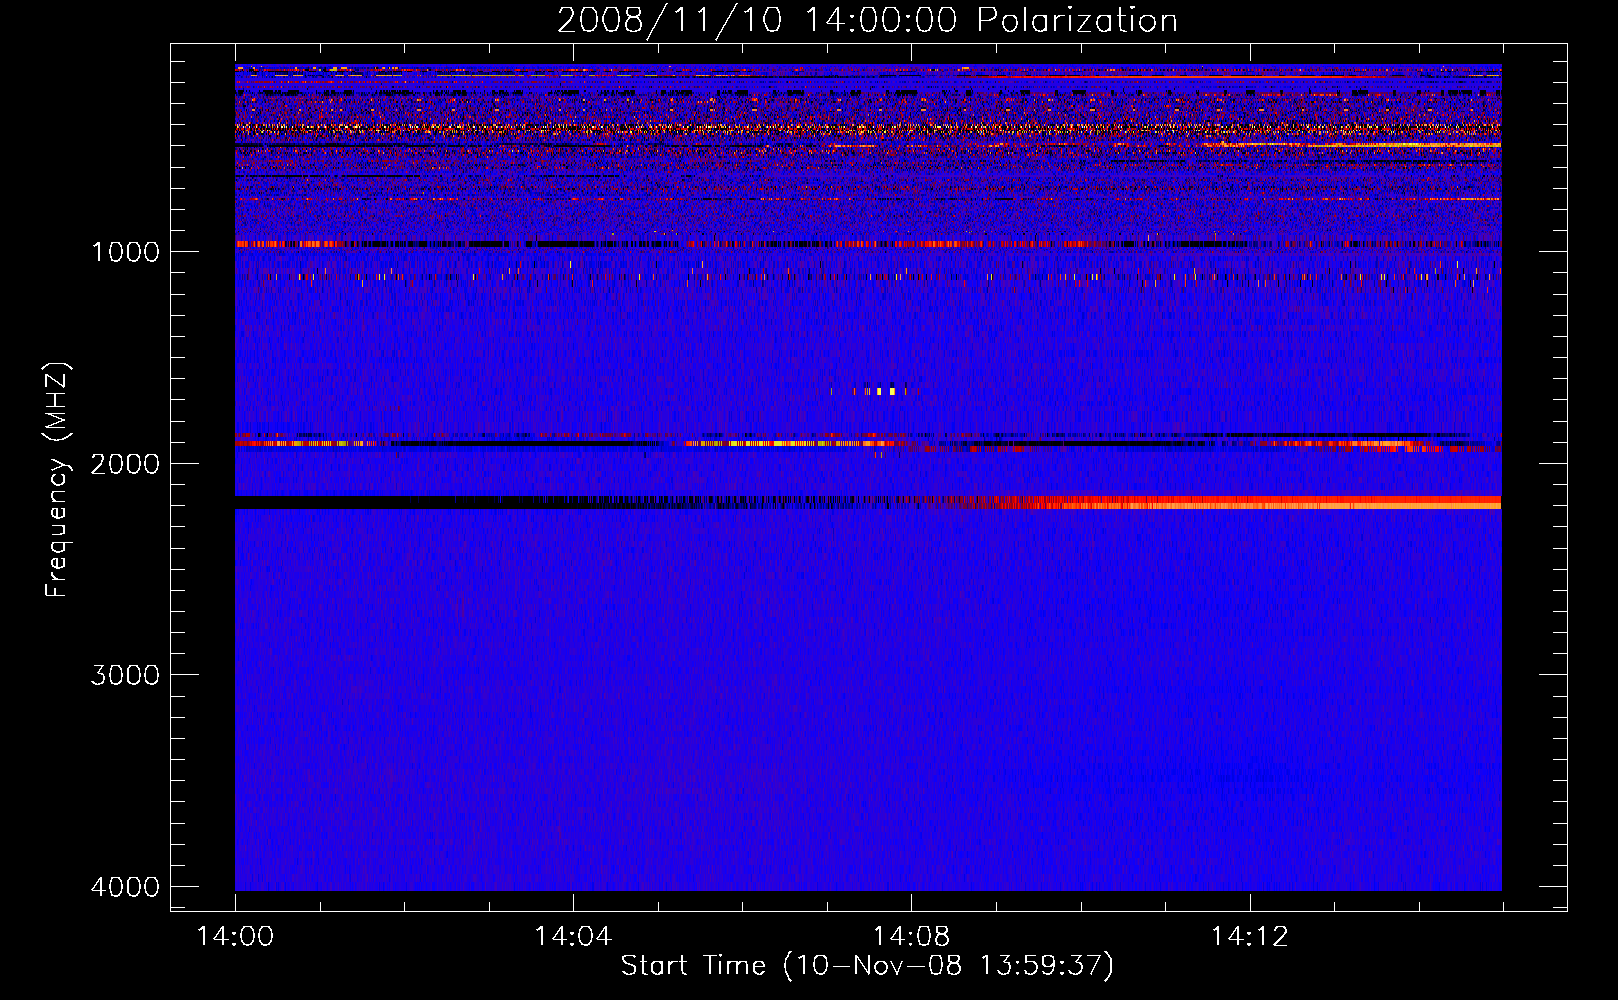Click the black band segment near 2200 MHz

(x=400, y=502)
